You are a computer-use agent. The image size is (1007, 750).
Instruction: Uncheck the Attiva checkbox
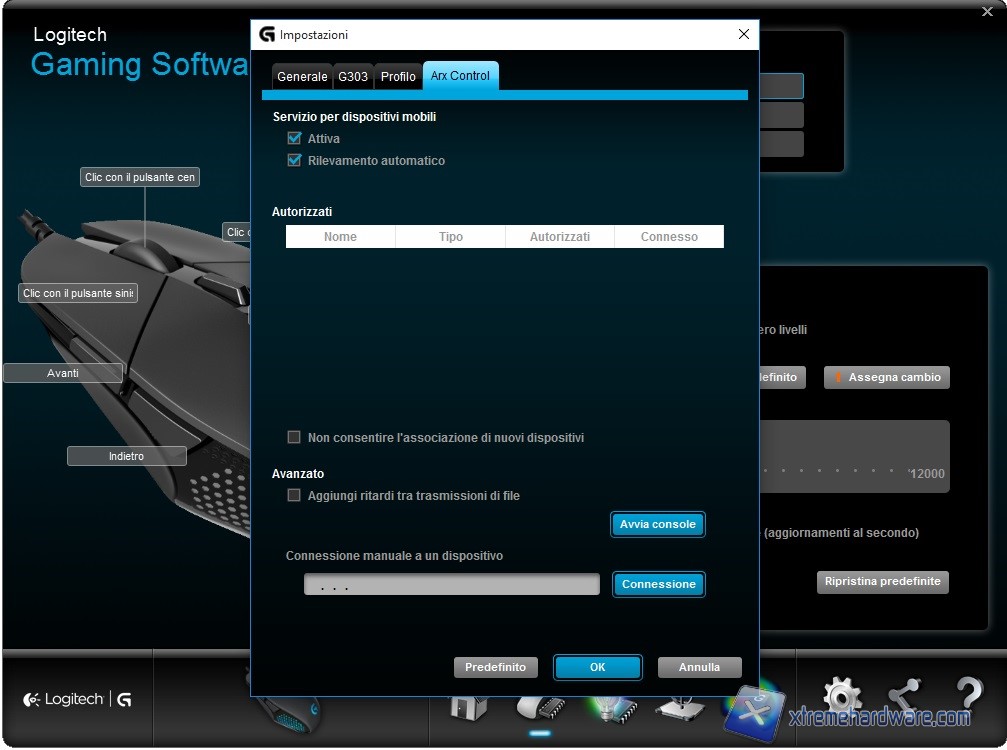click(294, 139)
